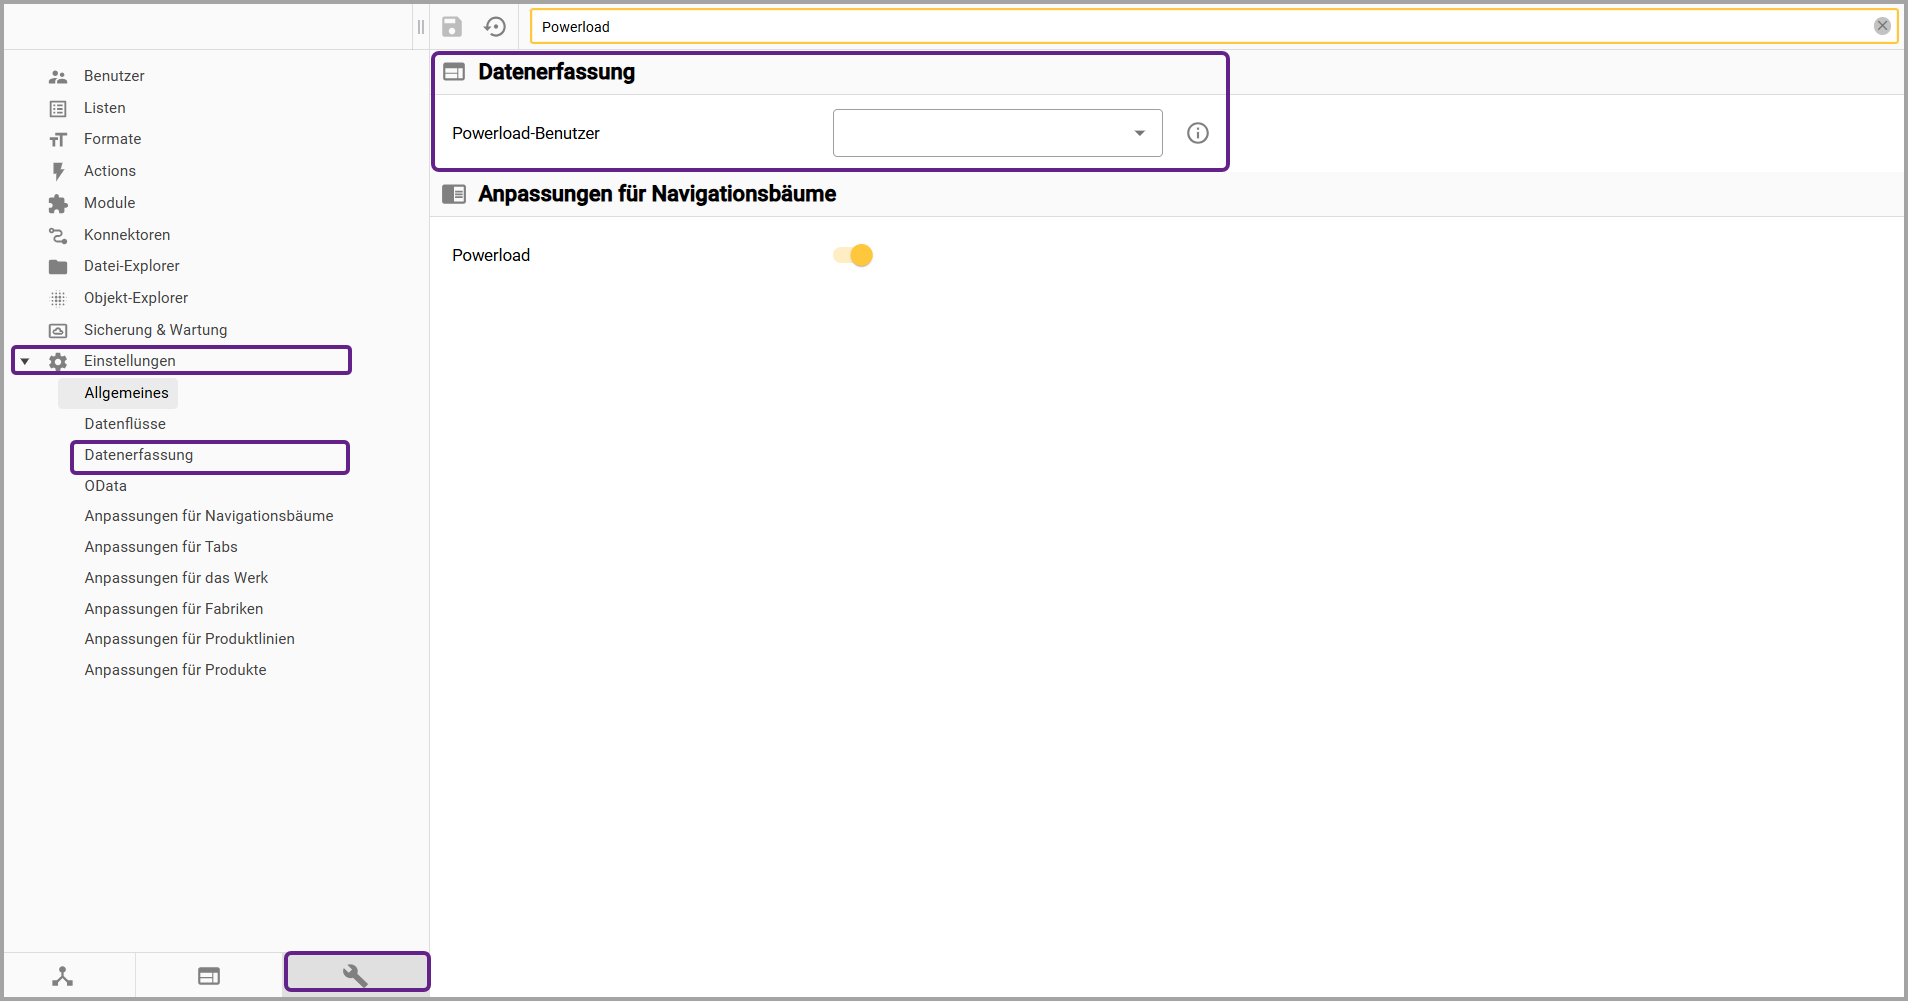
Task: Open the Powerload-Benutzer dropdown
Action: 997,133
